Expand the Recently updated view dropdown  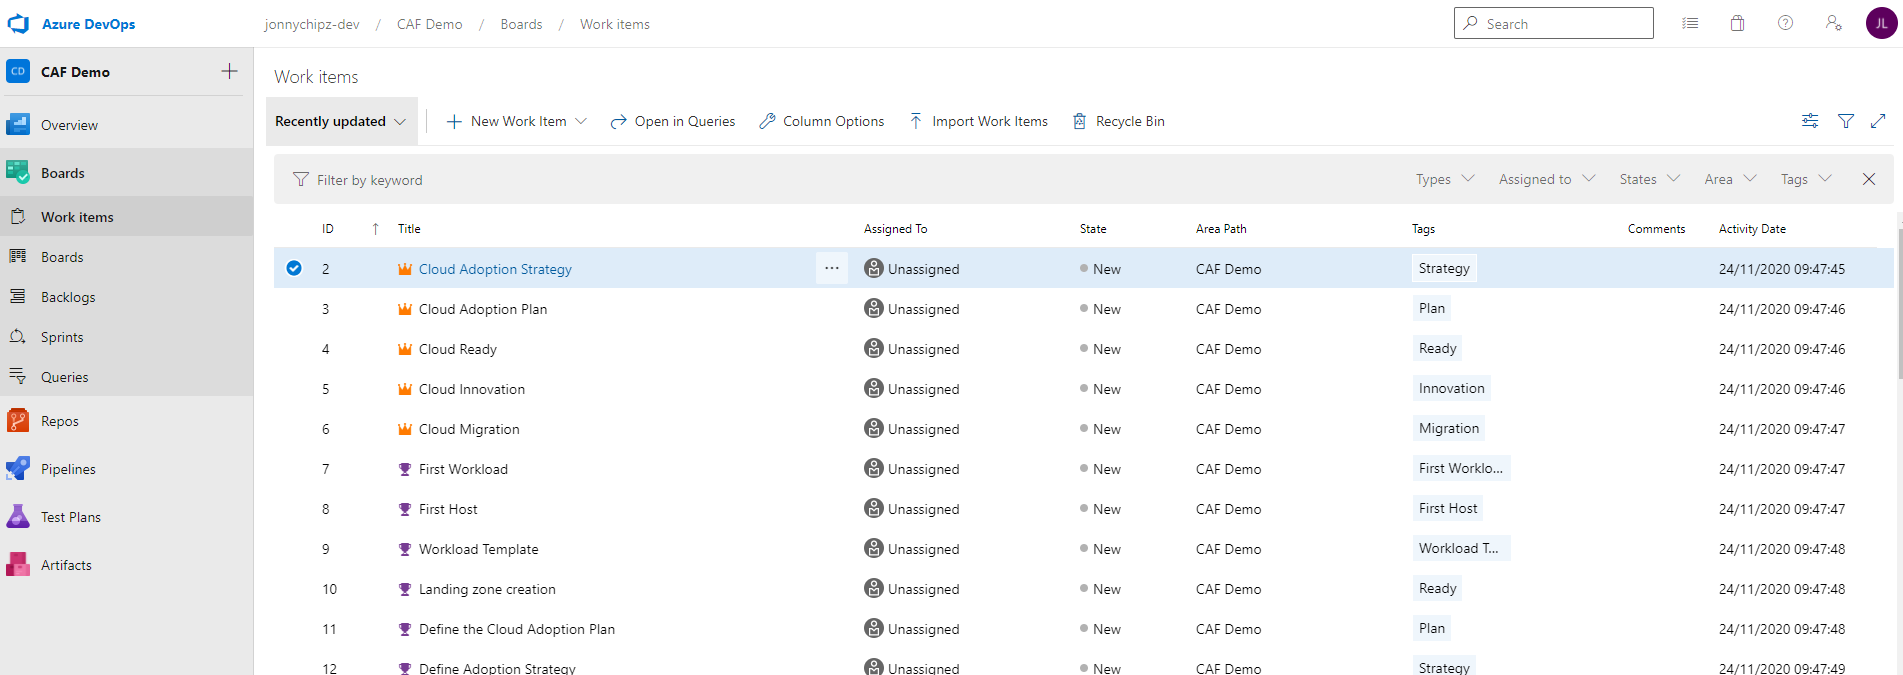(341, 121)
